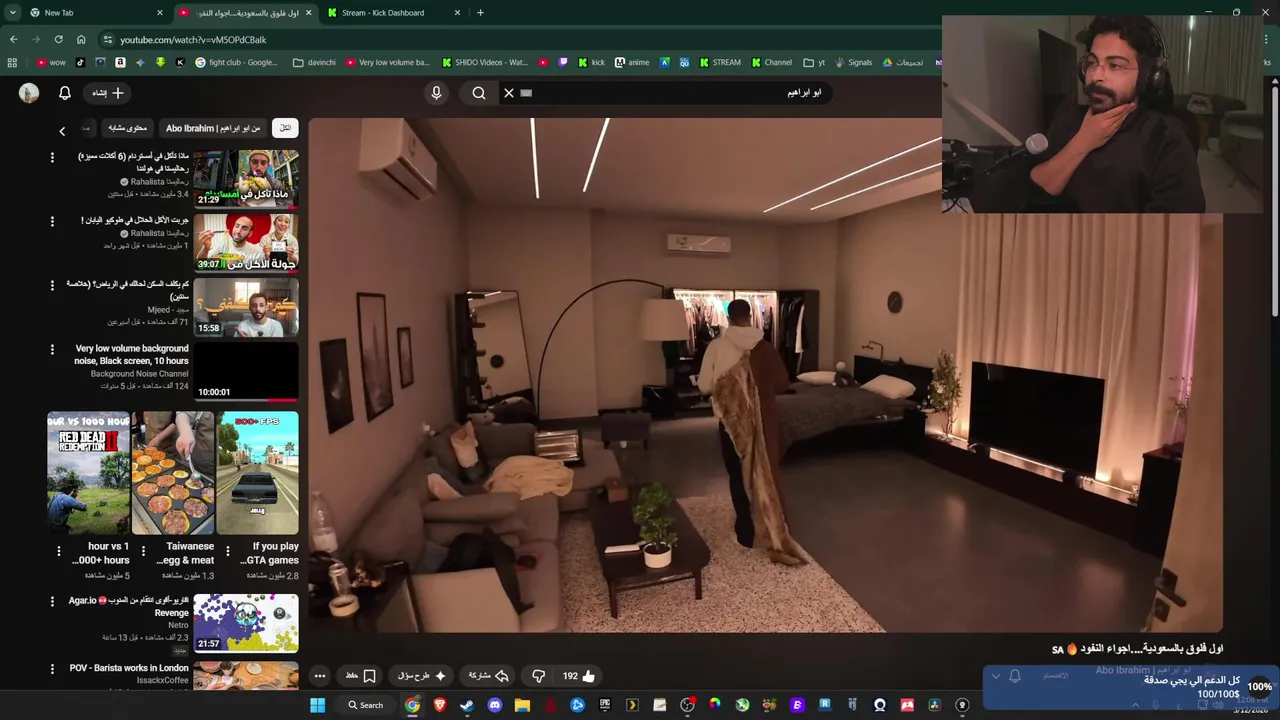Viewport: 1280px width, 720px height.
Task: Open the Windows Start menu
Action: pos(318,705)
